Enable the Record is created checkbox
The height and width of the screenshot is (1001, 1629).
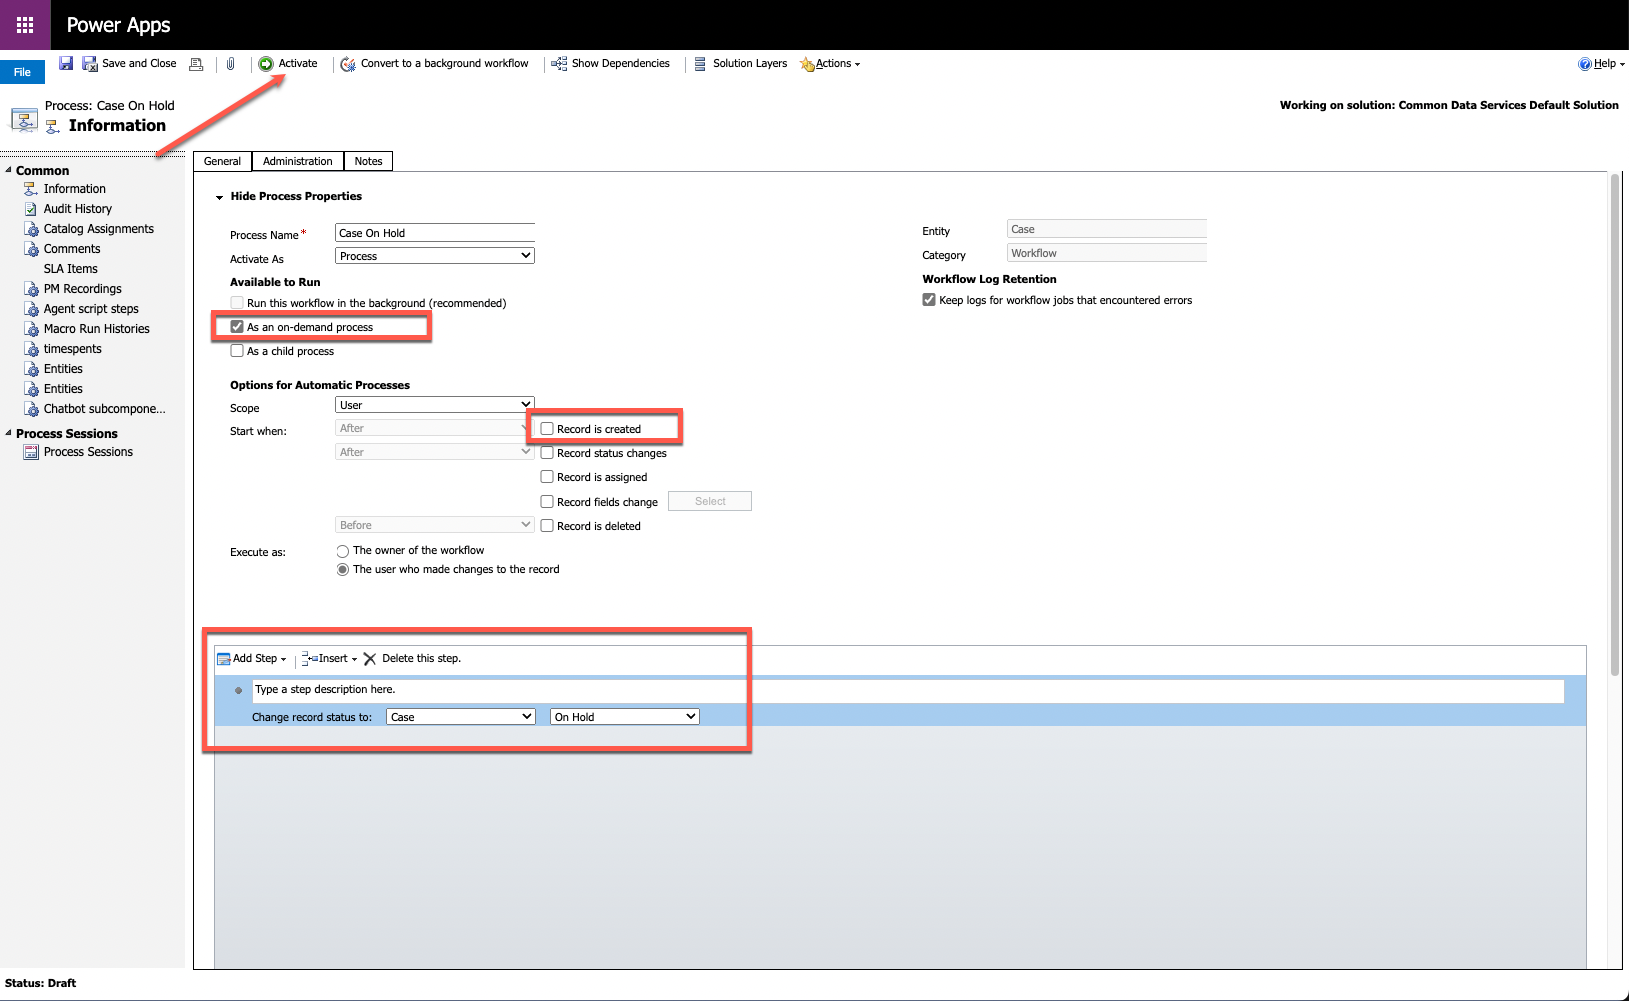(547, 427)
